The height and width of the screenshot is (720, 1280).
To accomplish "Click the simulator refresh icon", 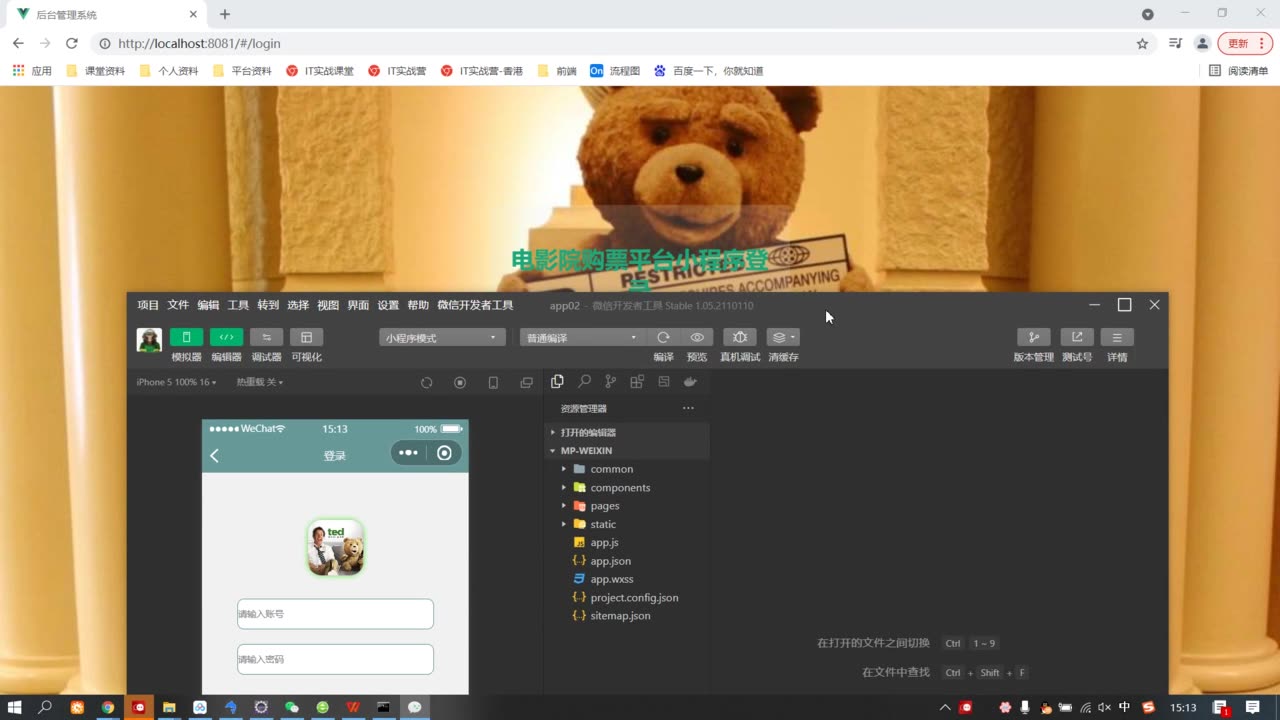I will click(x=426, y=382).
